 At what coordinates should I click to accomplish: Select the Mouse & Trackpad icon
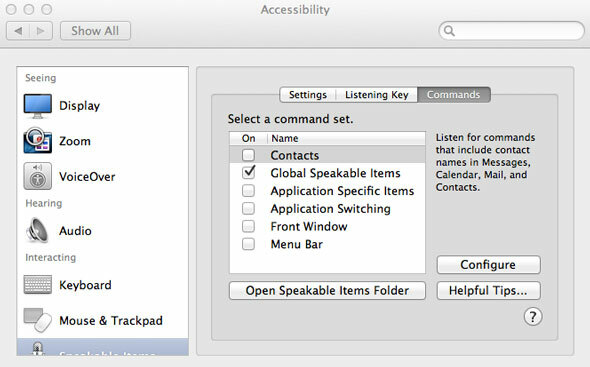38,320
